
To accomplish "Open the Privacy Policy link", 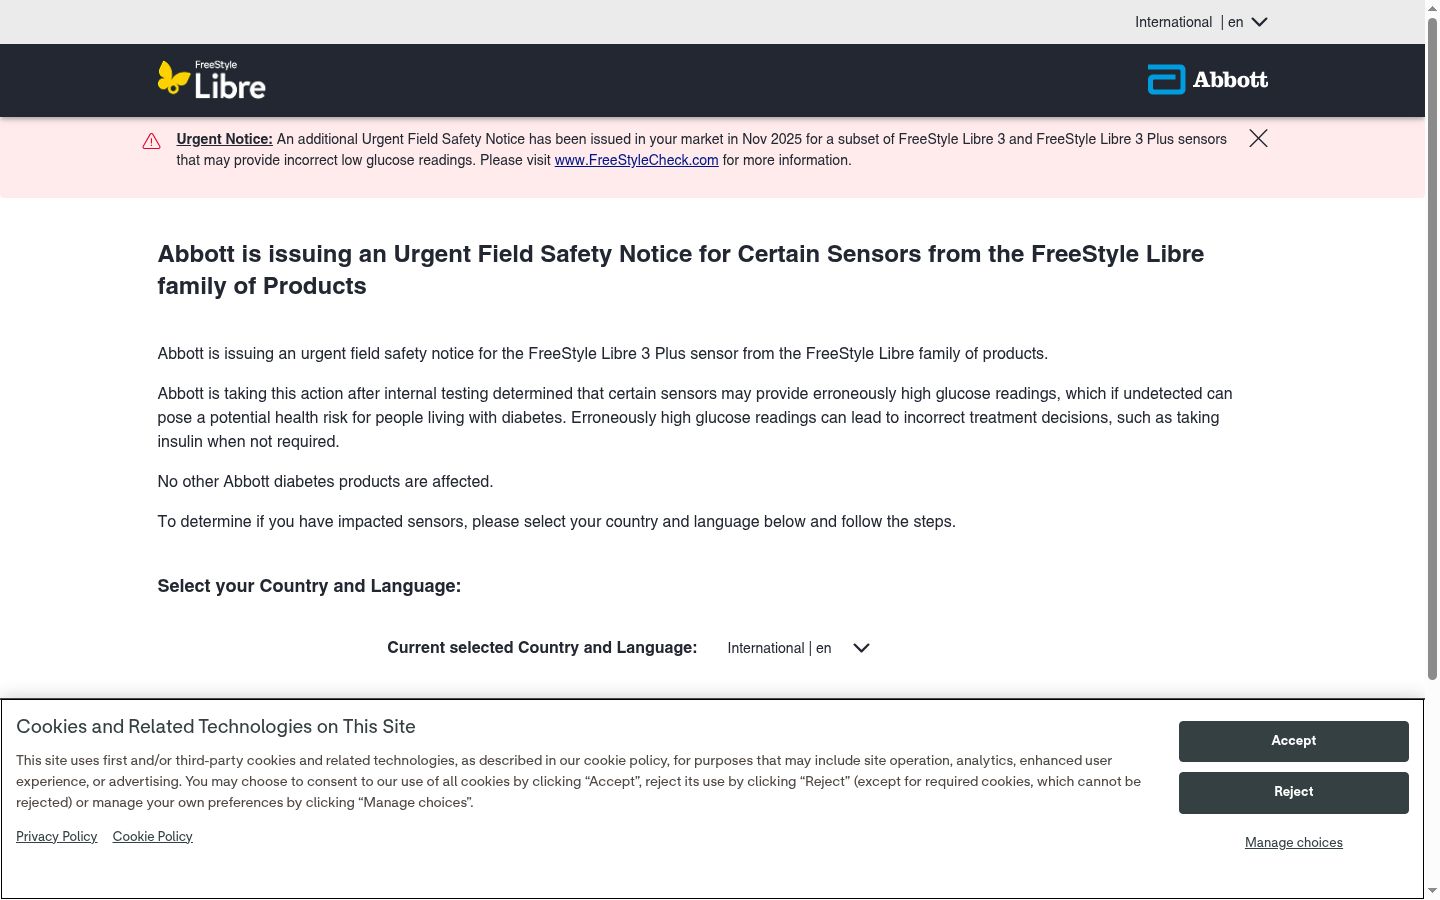I will [57, 837].
